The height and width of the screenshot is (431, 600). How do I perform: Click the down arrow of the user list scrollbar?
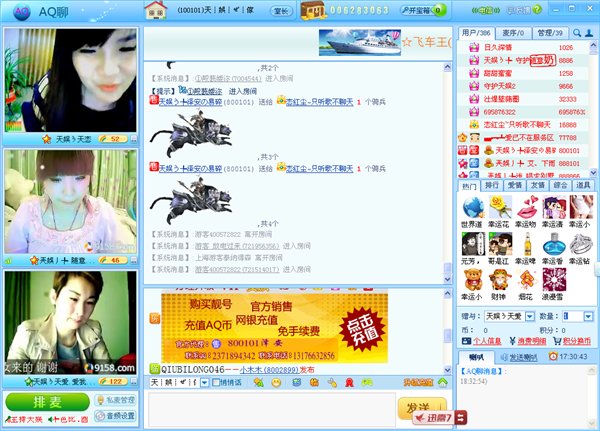593,172
